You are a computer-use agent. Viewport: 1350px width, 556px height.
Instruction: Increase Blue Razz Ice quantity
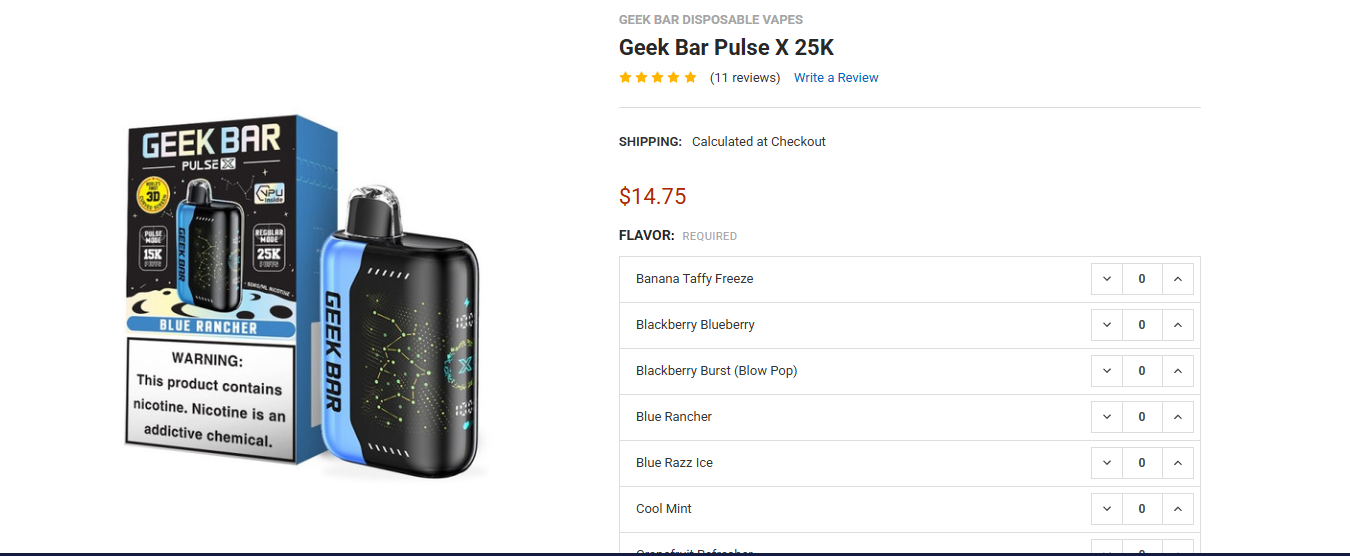click(x=1178, y=463)
